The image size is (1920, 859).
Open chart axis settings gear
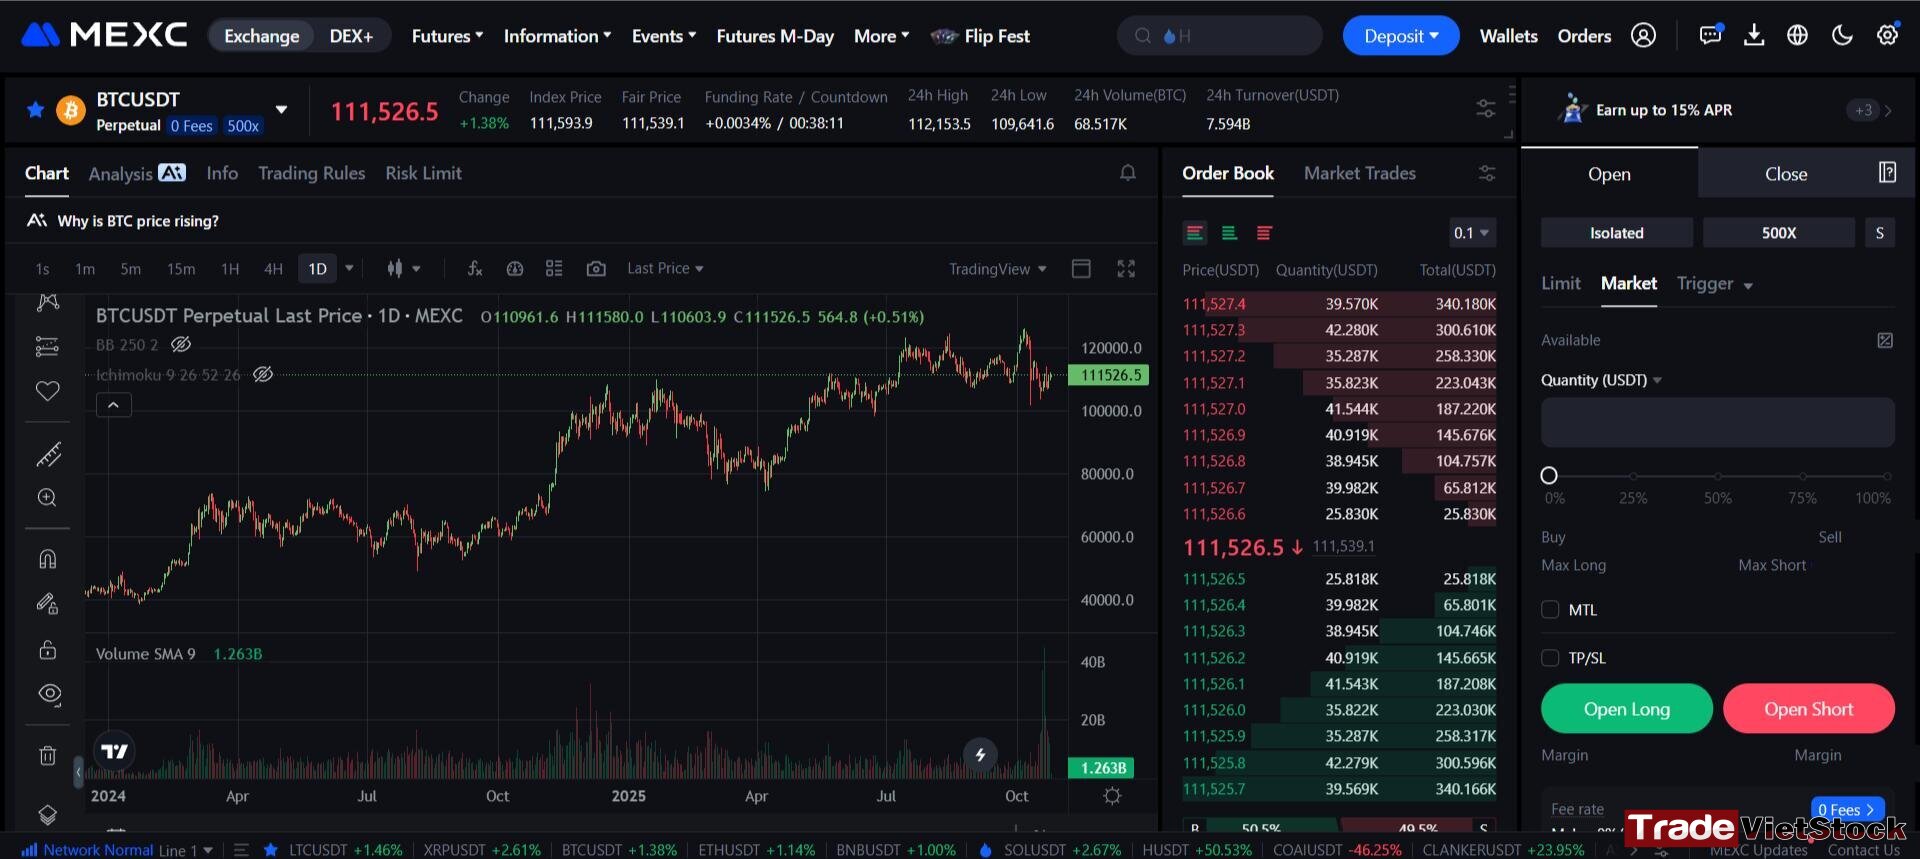pyautogui.click(x=1112, y=796)
